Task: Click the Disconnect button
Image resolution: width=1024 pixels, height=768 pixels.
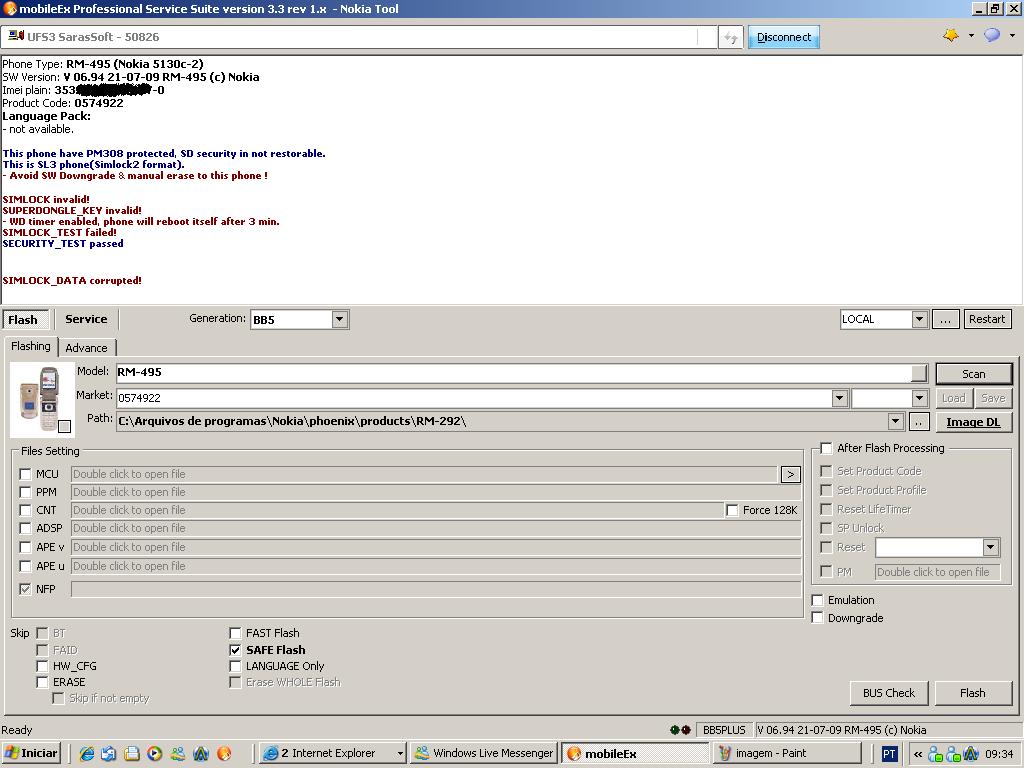Action: 784,37
